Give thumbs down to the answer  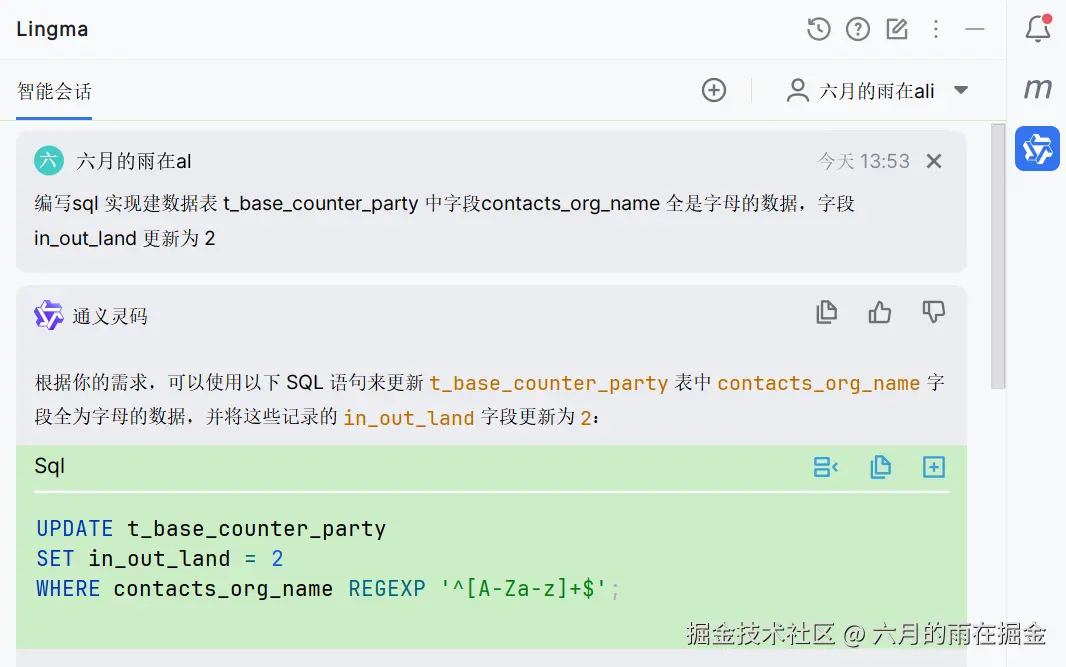933,312
